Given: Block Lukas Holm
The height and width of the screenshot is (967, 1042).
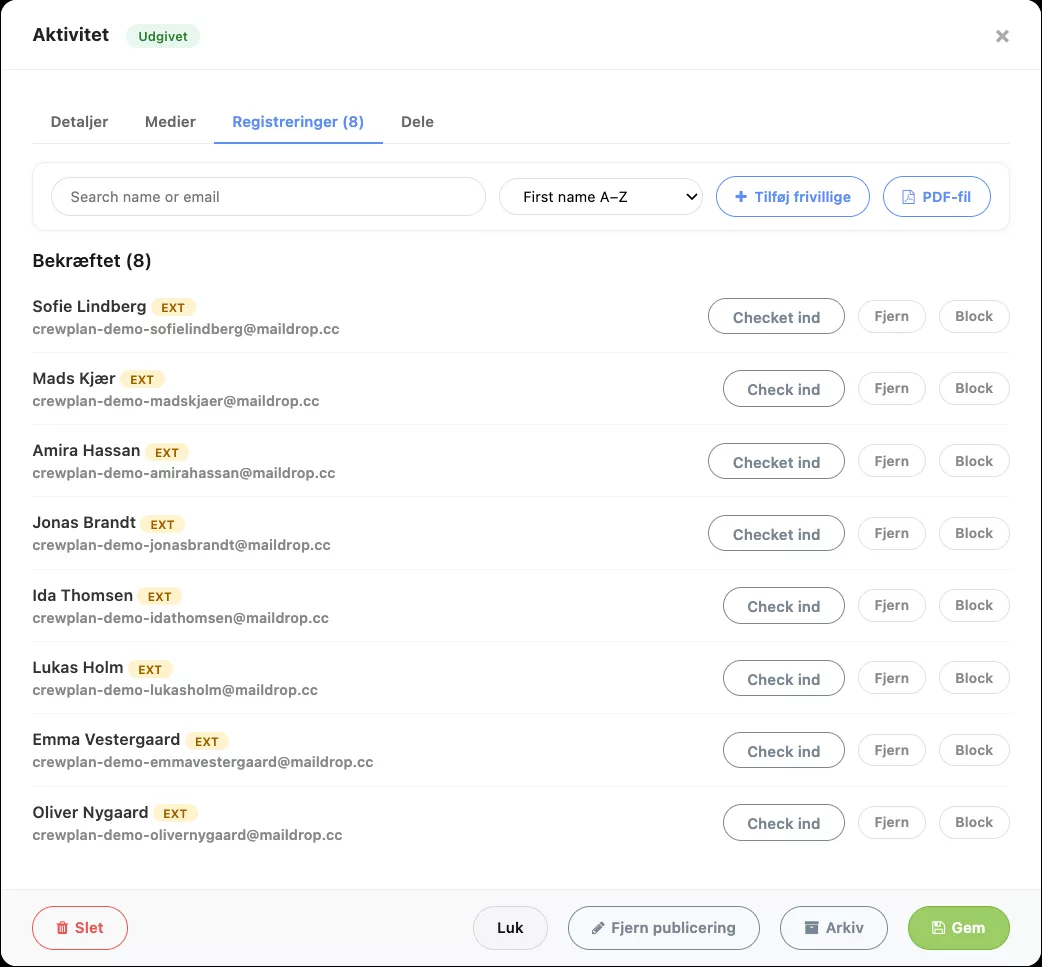Looking at the screenshot, I should coord(974,678).
